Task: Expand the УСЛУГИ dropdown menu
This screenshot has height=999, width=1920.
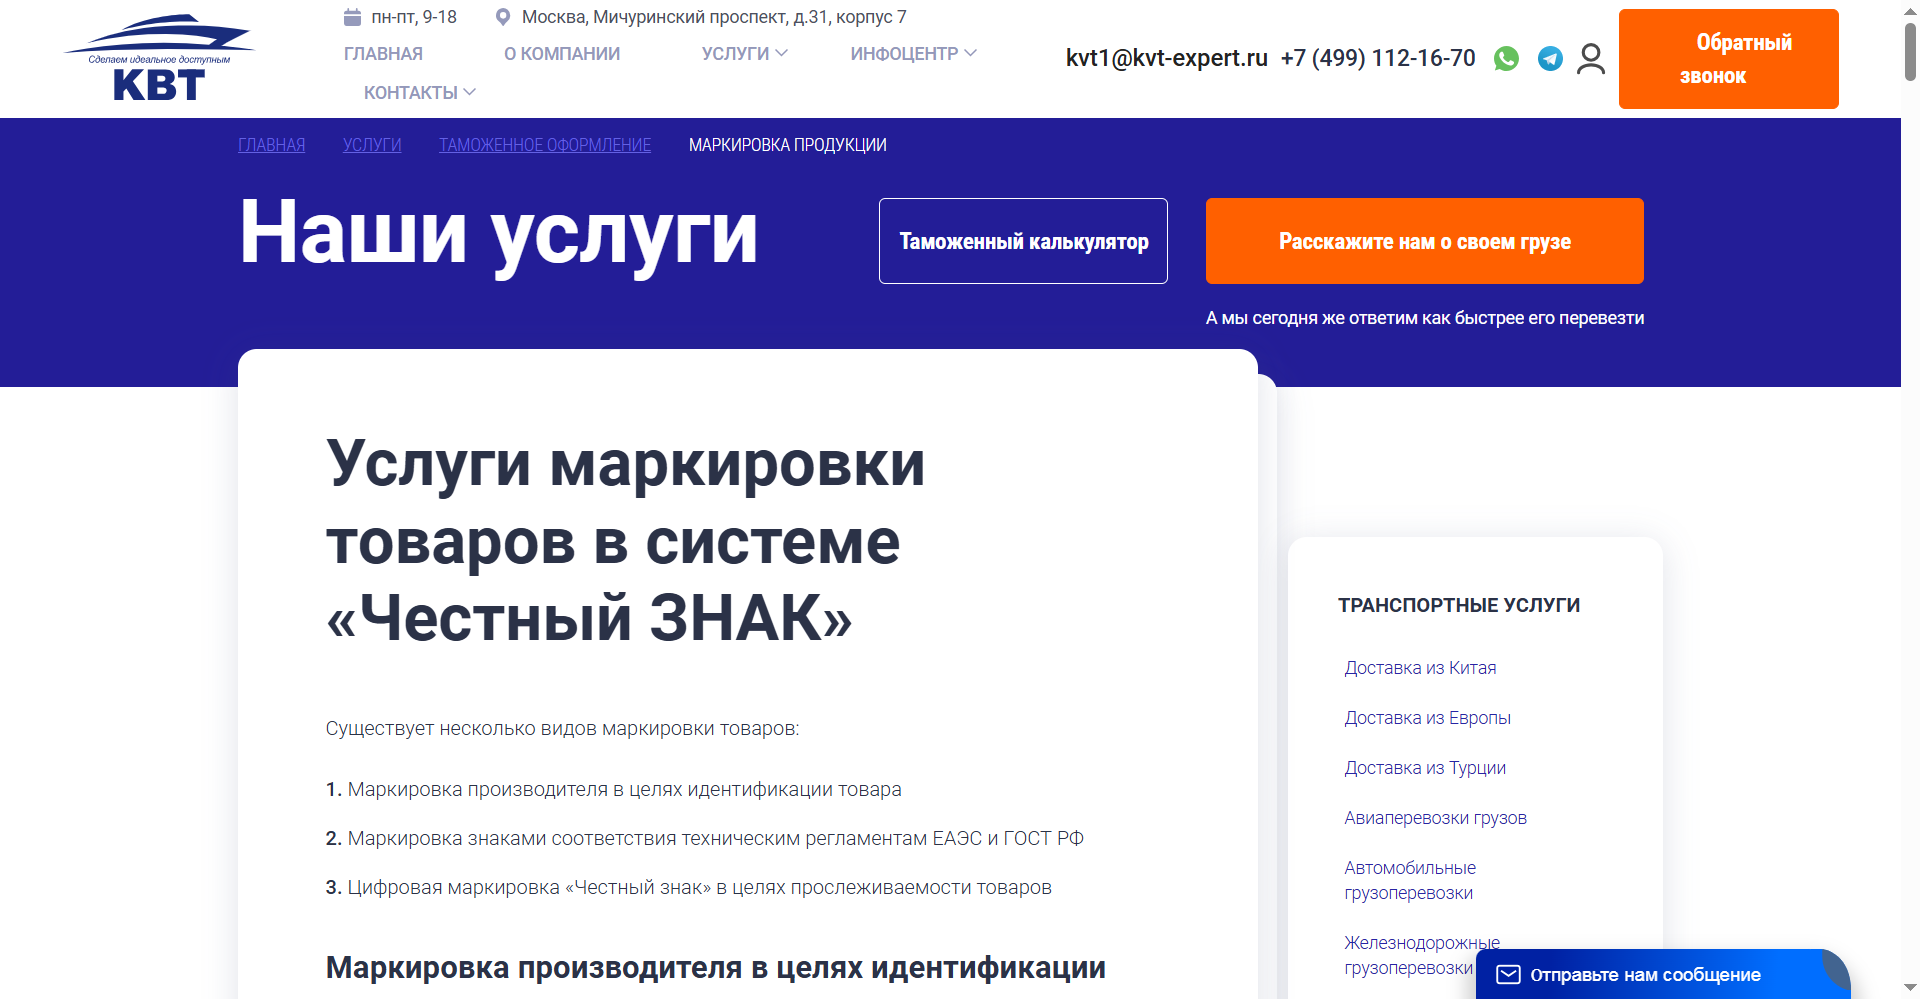Action: [x=742, y=53]
